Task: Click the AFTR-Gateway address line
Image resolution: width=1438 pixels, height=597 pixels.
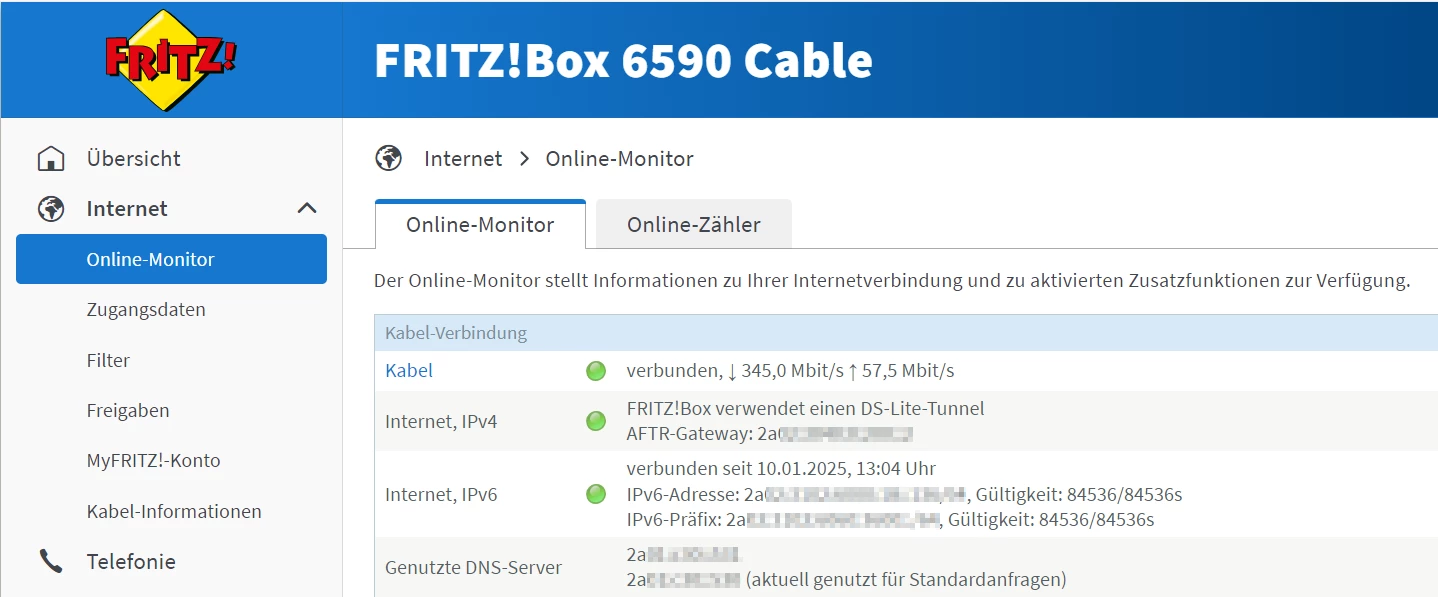Action: [770, 434]
